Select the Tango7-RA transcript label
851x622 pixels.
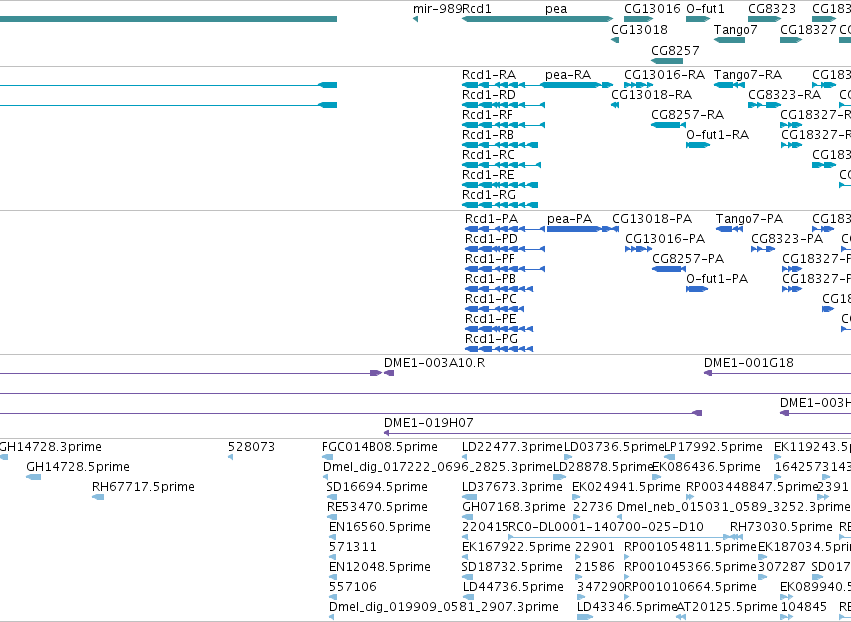coord(748,75)
